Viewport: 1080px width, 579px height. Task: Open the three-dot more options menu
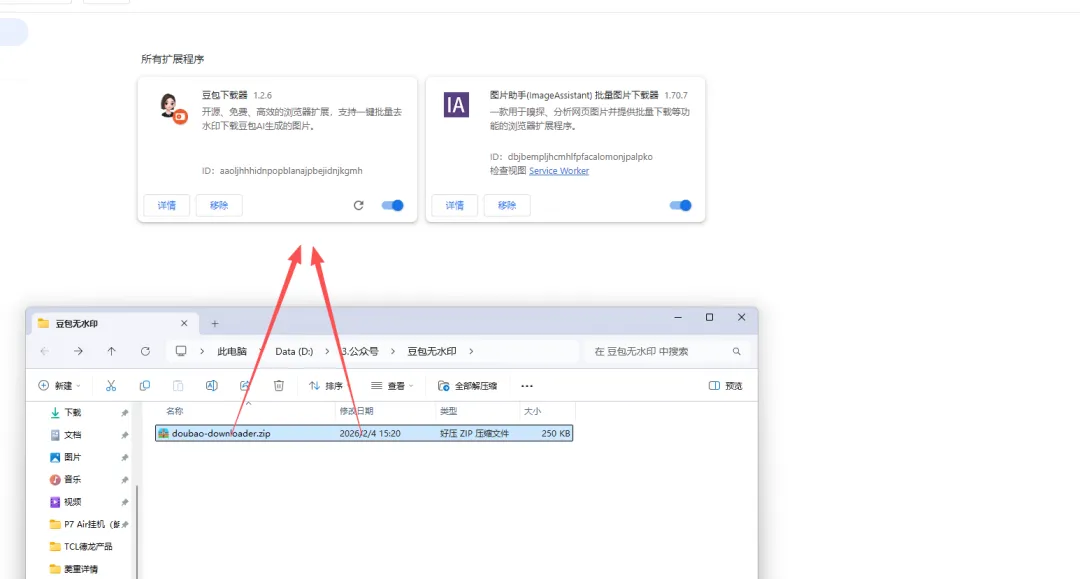tap(527, 386)
